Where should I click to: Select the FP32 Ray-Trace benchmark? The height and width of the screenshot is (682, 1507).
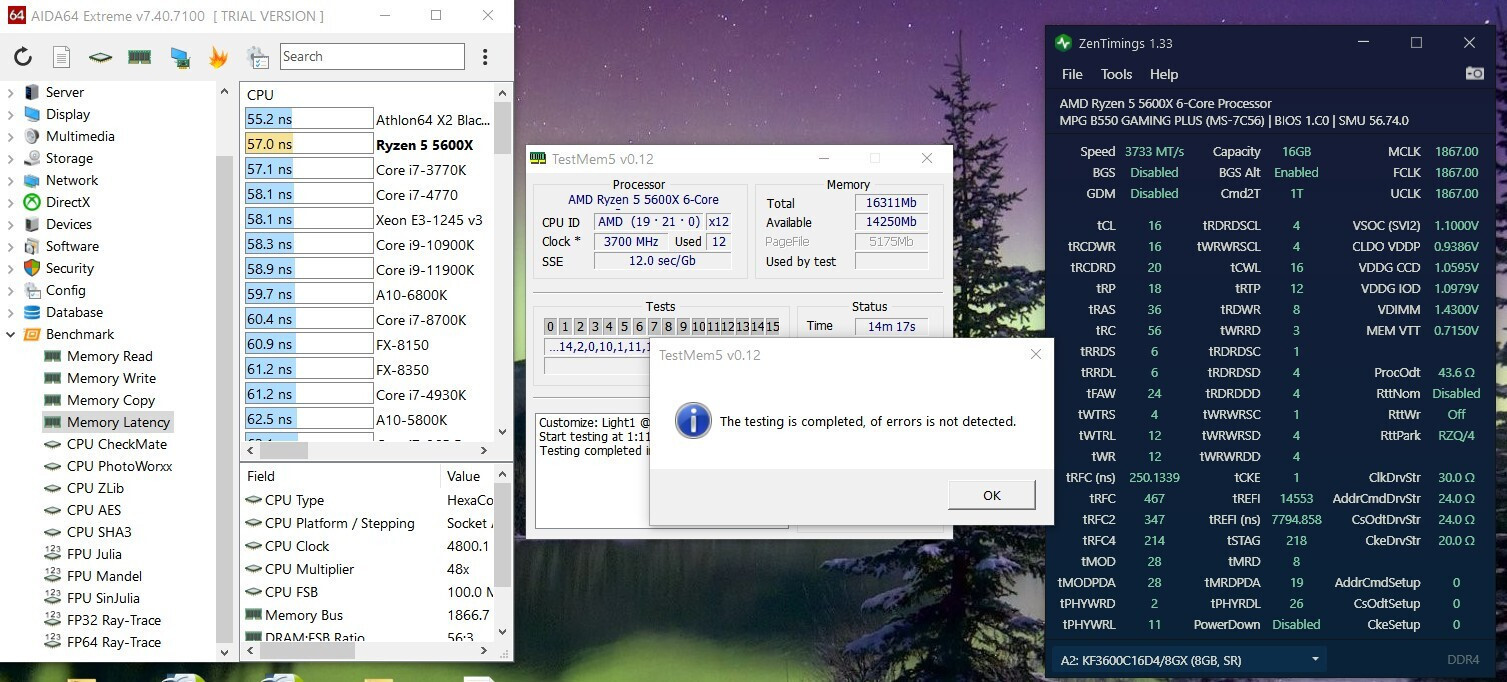114,620
